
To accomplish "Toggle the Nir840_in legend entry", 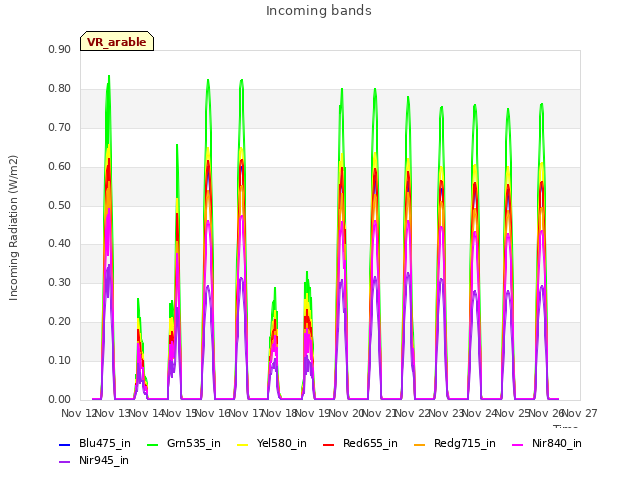I will [547, 443].
